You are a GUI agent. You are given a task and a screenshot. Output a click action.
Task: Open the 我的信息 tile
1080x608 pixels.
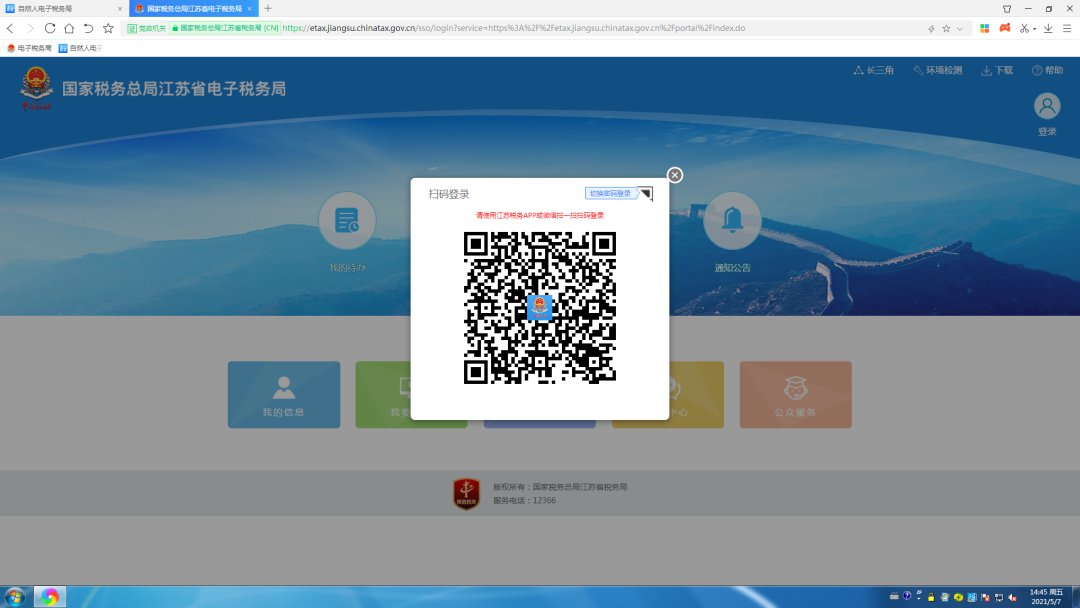click(x=284, y=395)
